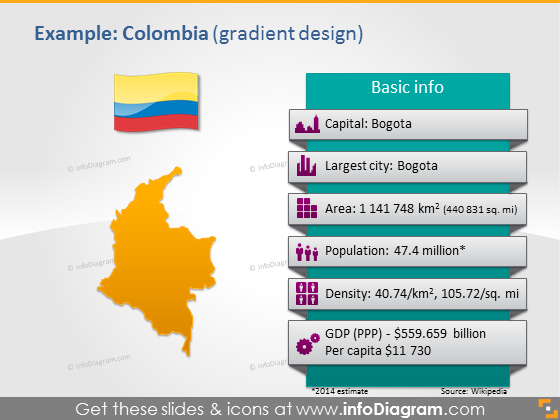560x420 pixels.
Task: Click the Source: Wikipedia note
Action: pyautogui.click(x=474, y=391)
